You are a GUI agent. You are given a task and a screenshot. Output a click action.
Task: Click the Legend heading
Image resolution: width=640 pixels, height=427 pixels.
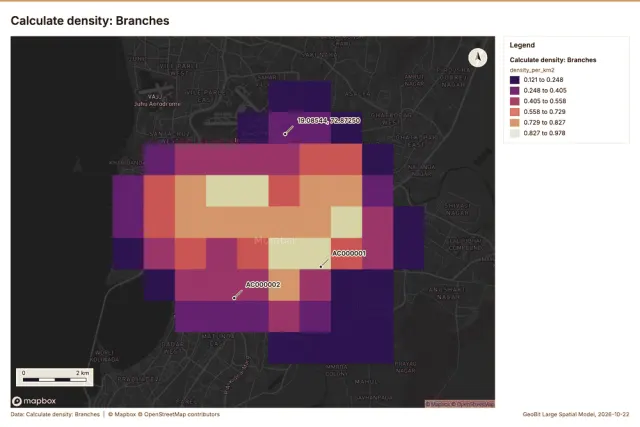pyautogui.click(x=522, y=45)
